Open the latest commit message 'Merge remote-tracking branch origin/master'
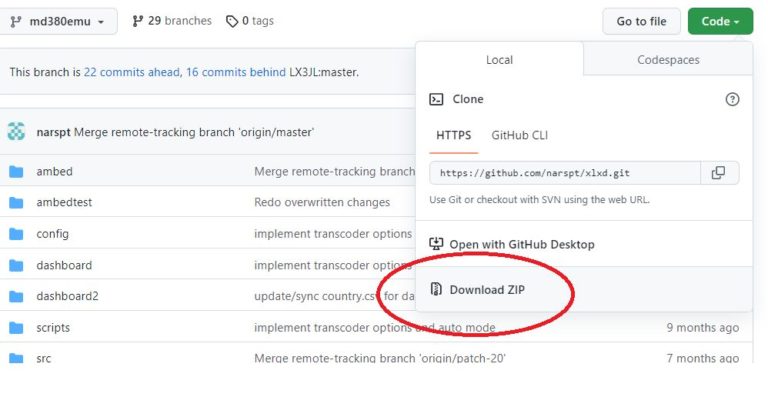 194,132
